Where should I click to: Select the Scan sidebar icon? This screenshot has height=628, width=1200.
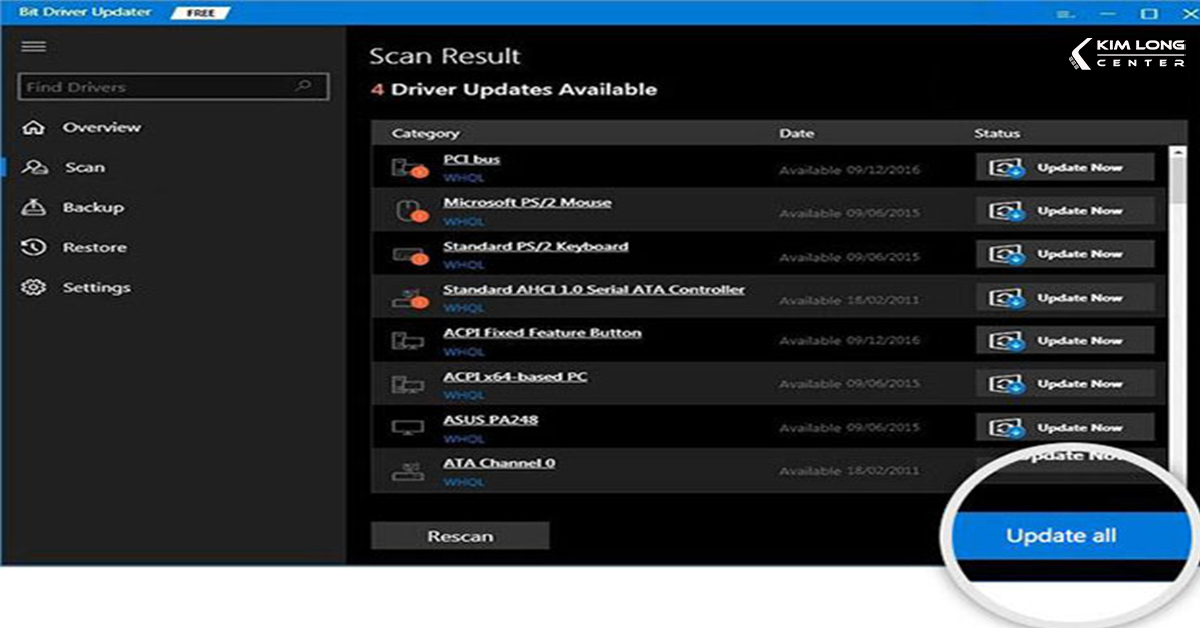(35, 167)
